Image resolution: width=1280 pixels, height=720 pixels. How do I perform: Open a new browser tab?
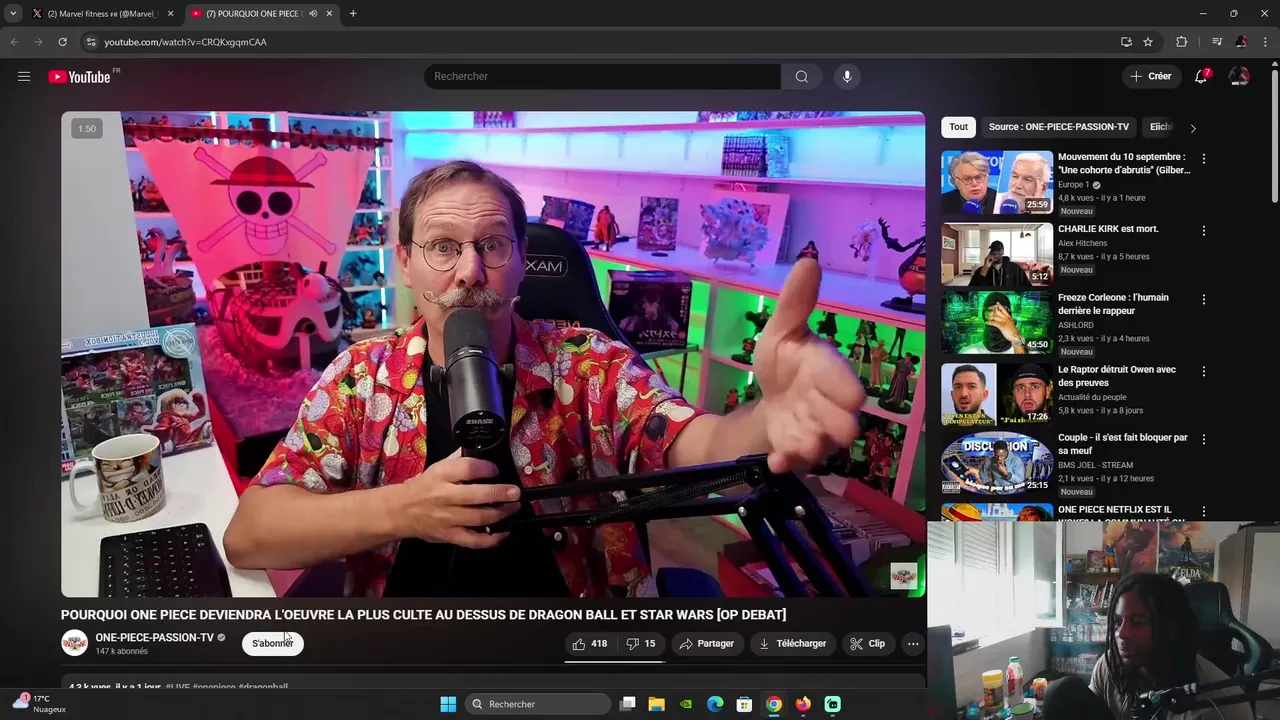(353, 14)
